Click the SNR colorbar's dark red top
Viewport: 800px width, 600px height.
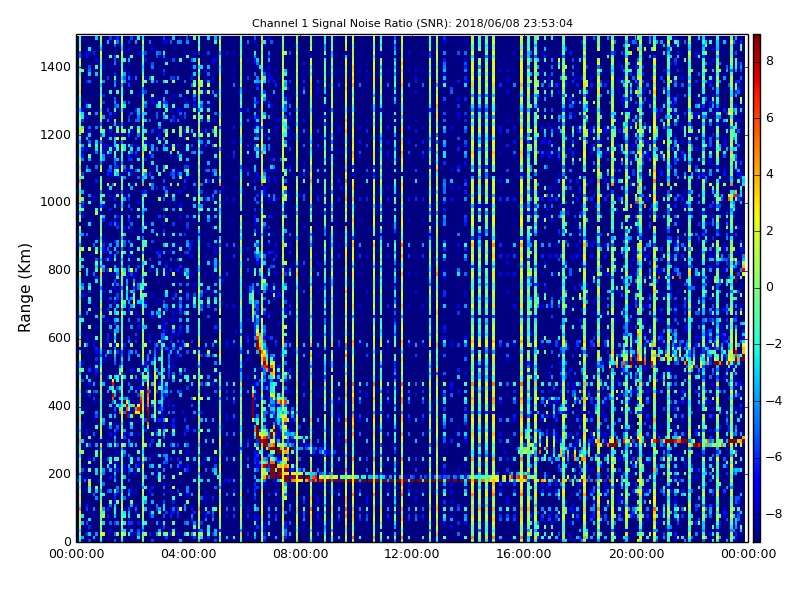pos(757,41)
